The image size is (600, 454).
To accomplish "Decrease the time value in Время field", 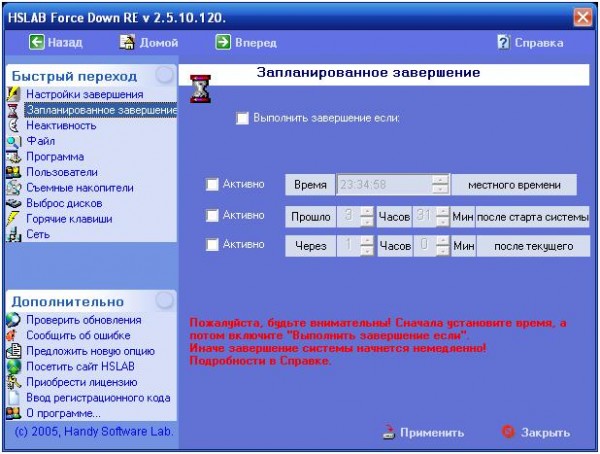I will point(440,189).
